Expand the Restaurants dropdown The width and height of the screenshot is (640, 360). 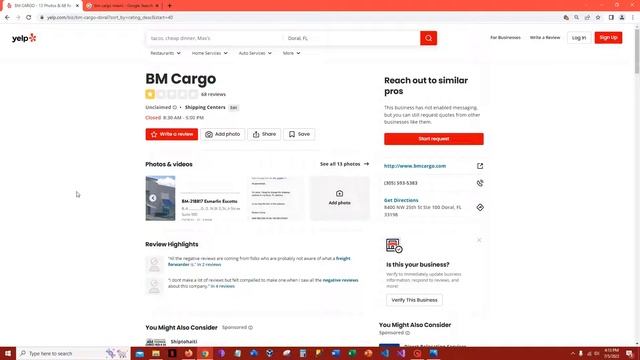coord(165,53)
